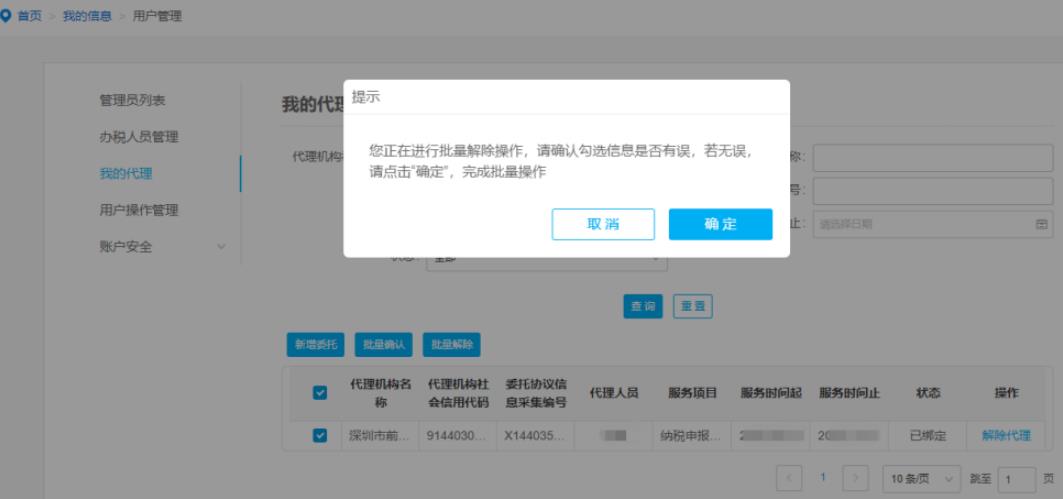Toggle the select-all checkbox in table header
The width and height of the screenshot is (1063, 499).
click(x=320, y=393)
